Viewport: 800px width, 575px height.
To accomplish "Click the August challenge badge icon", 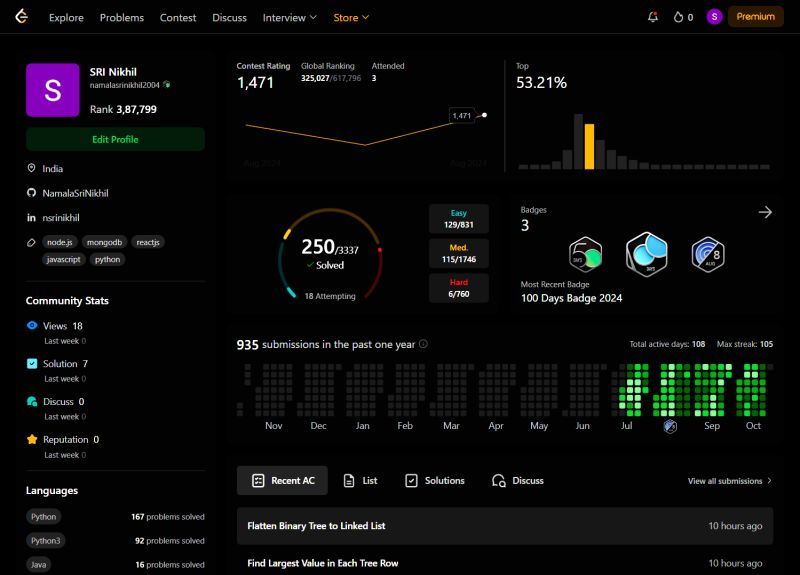I will 708,254.
